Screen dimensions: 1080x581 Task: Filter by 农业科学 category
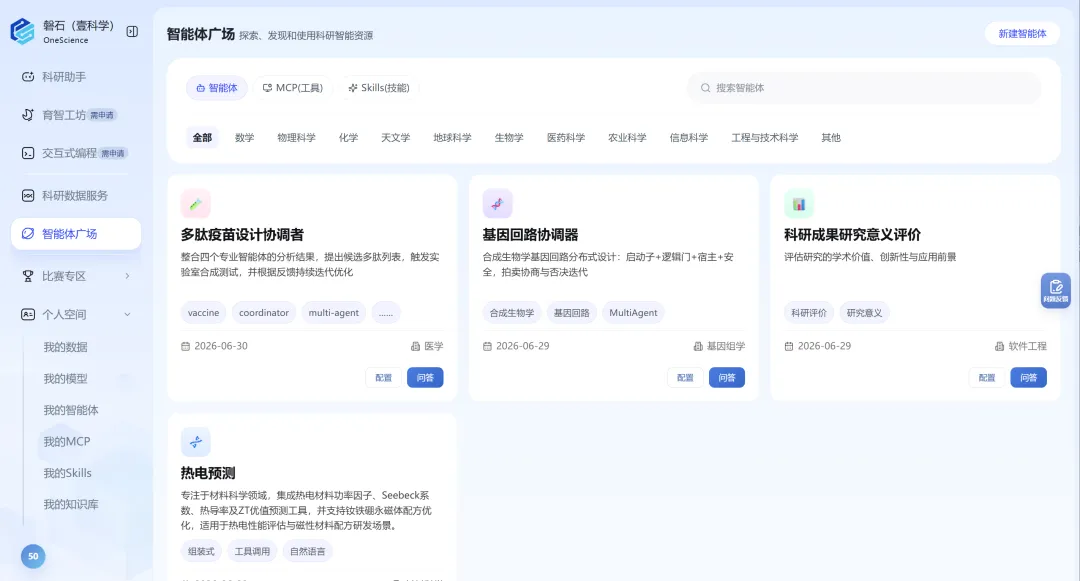point(627,138)
